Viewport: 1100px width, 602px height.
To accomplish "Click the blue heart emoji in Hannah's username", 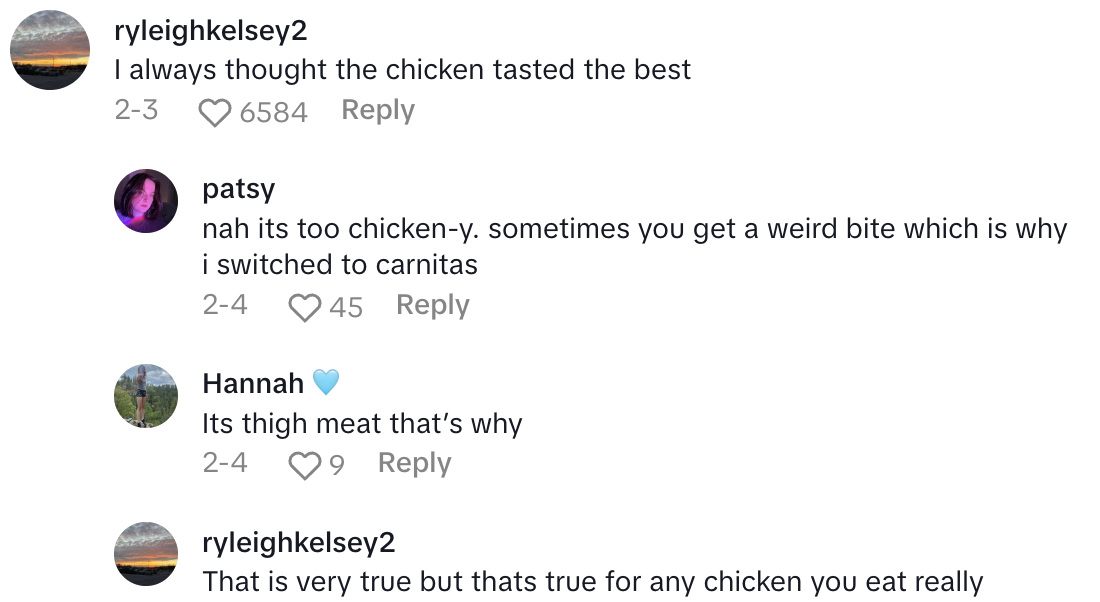I will point(327,382).
